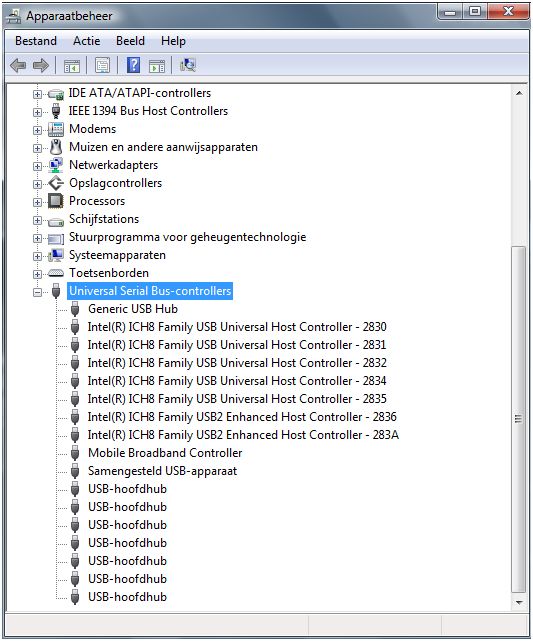The width and height of the screenshot is (533, 641).
Task: Click Scan for hardware changes icon
Action: point(188,65)
